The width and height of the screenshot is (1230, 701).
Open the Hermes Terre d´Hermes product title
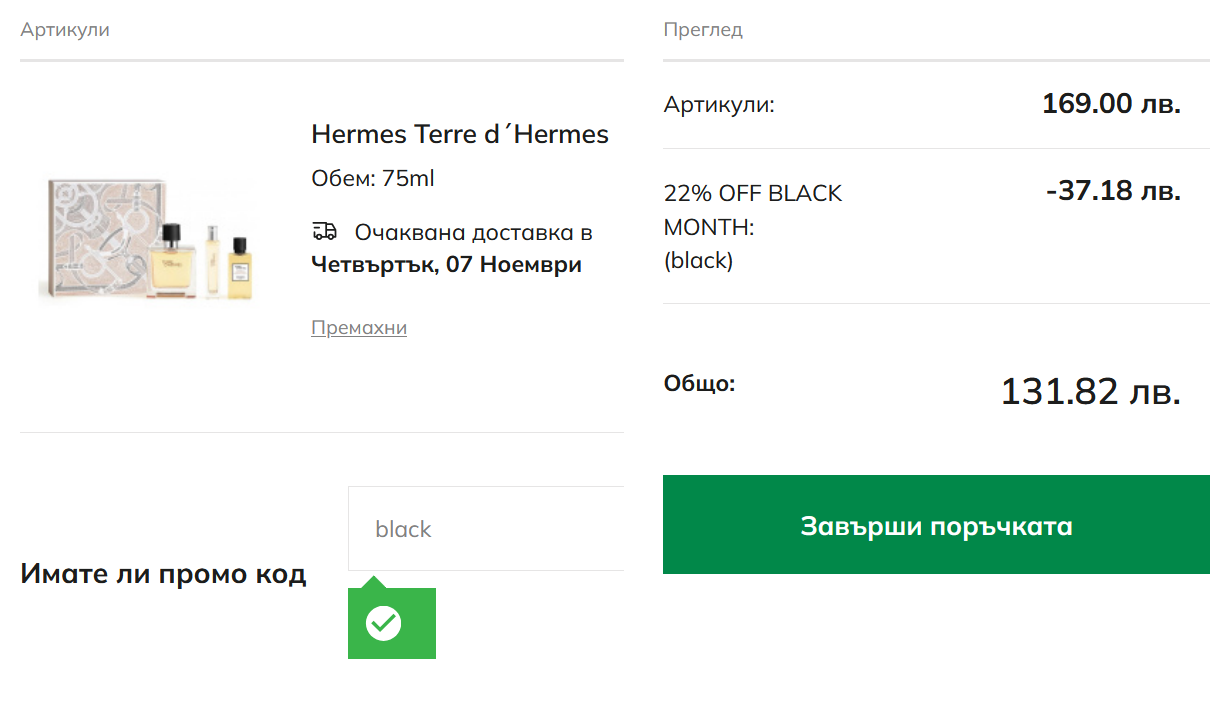(460, 134)
